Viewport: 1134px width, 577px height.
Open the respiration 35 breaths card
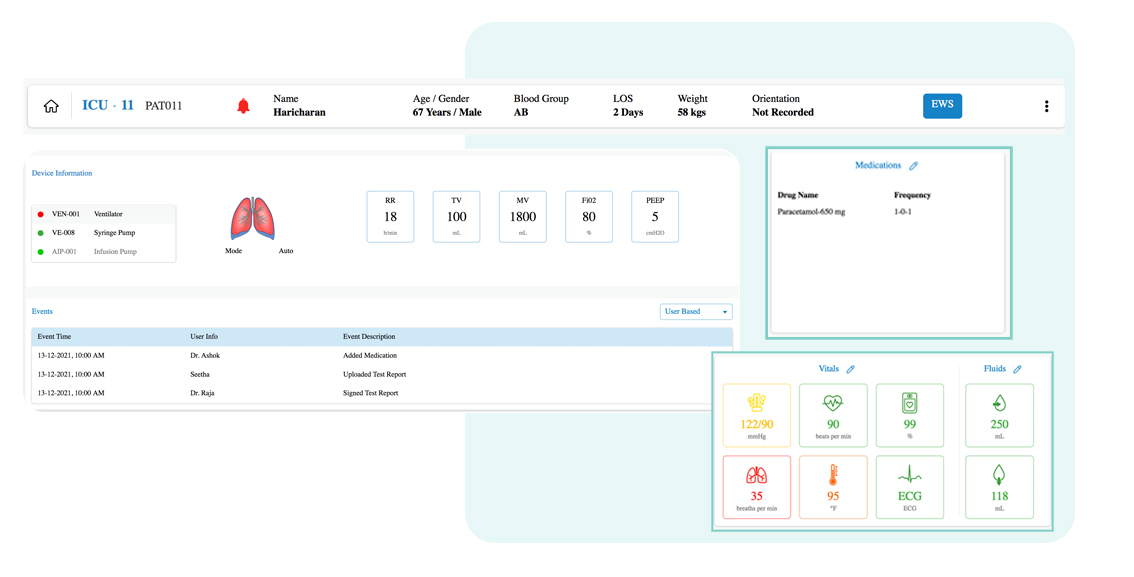756,487
